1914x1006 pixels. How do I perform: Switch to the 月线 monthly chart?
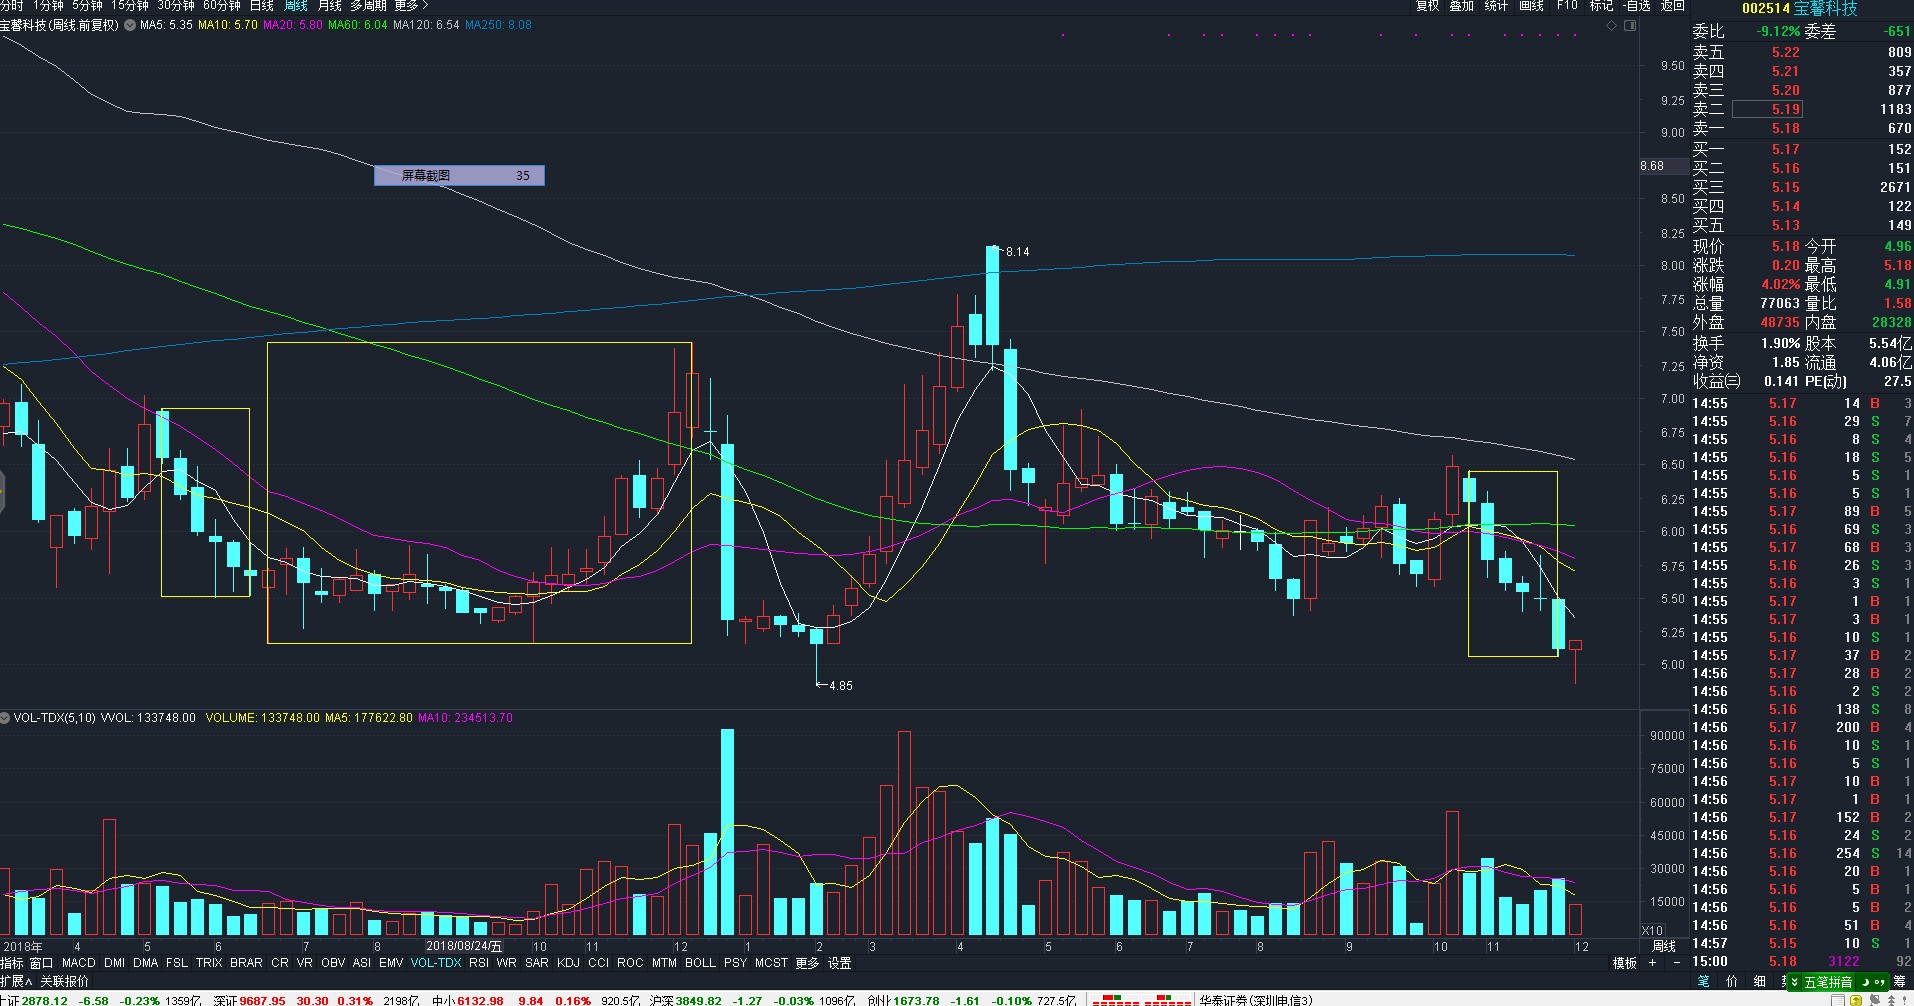[x=330, y=6]
